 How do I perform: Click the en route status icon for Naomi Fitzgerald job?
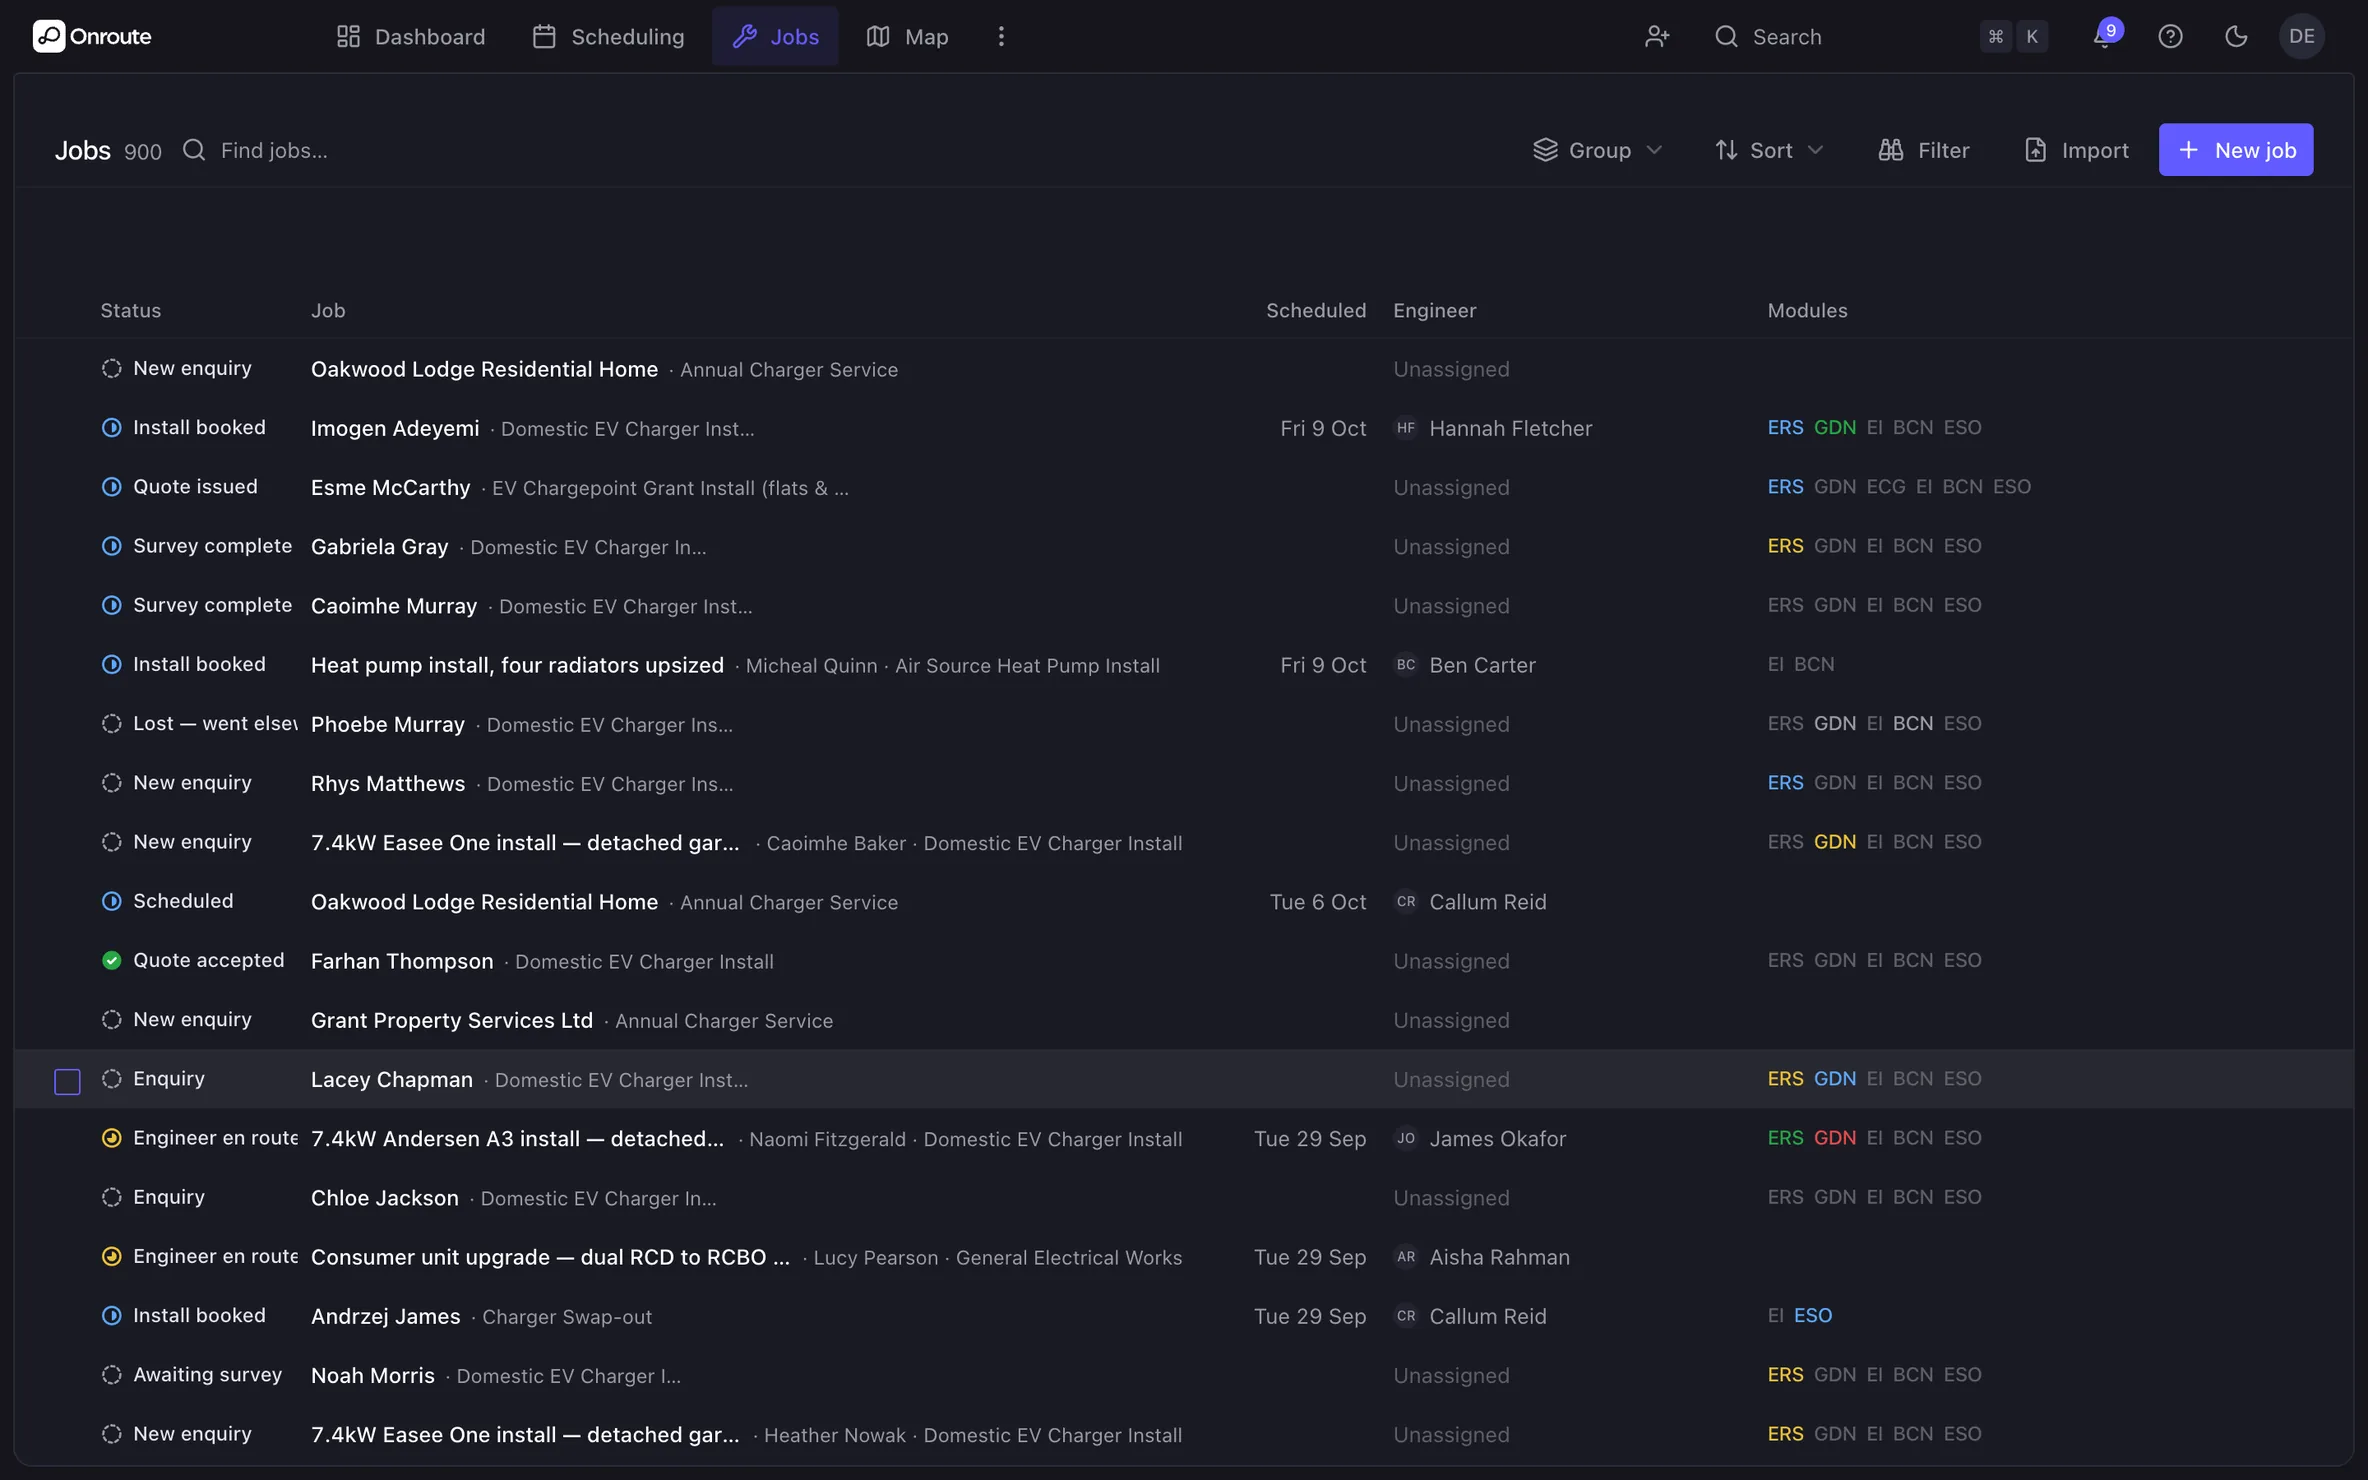pos(112,1138)
